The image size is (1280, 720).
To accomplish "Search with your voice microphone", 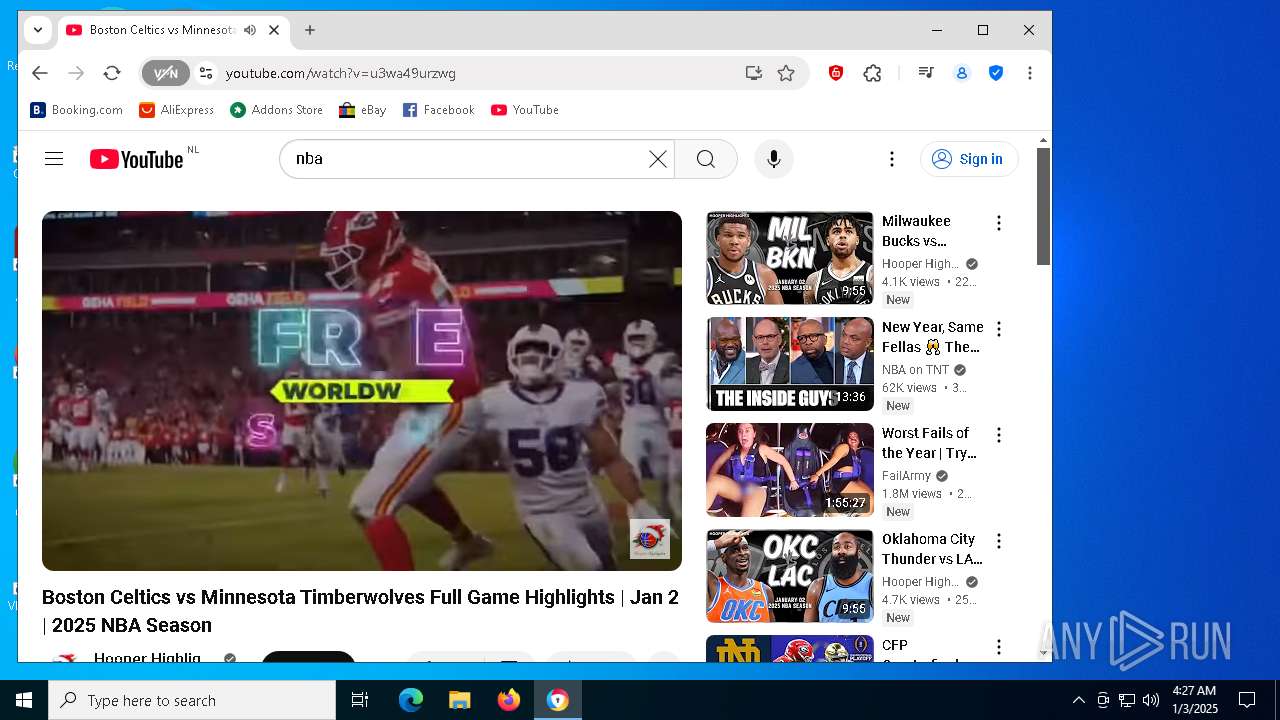I will click(773, 159).
